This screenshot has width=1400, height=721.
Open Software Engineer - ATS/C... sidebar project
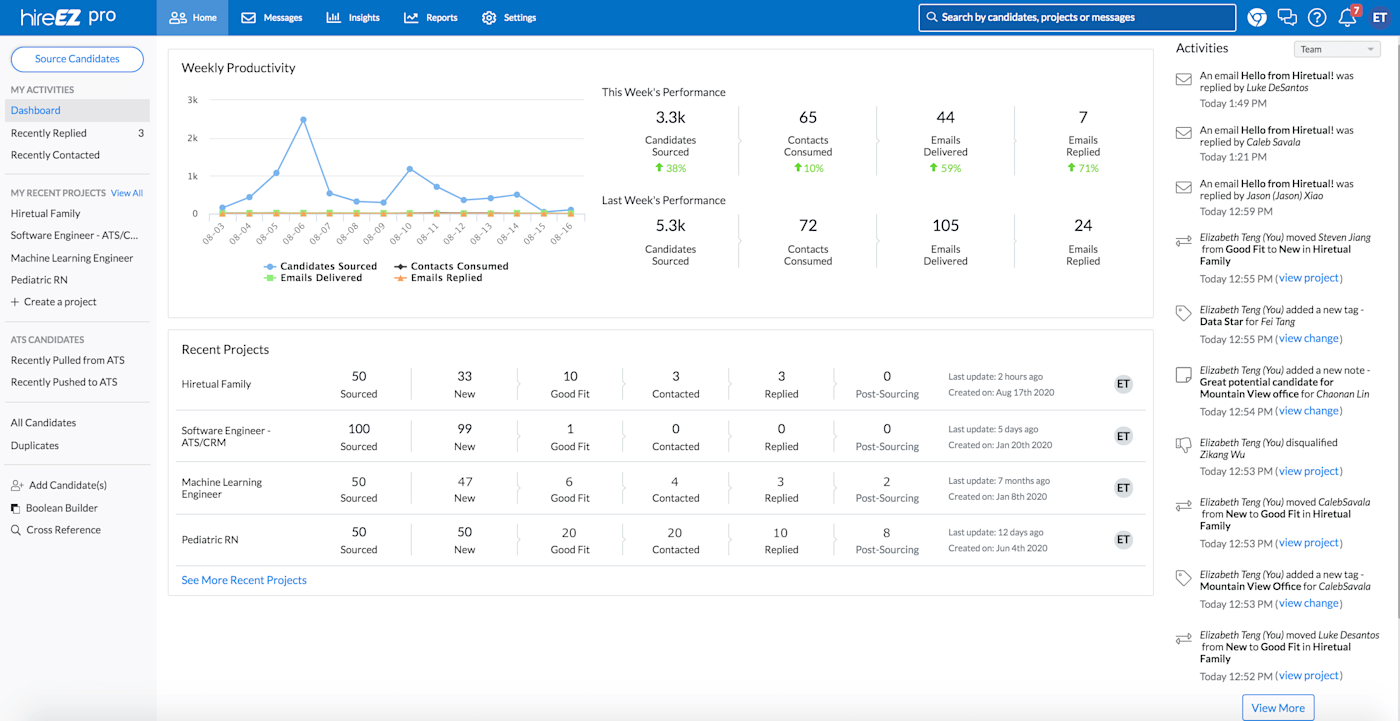(x=75, y=236)
